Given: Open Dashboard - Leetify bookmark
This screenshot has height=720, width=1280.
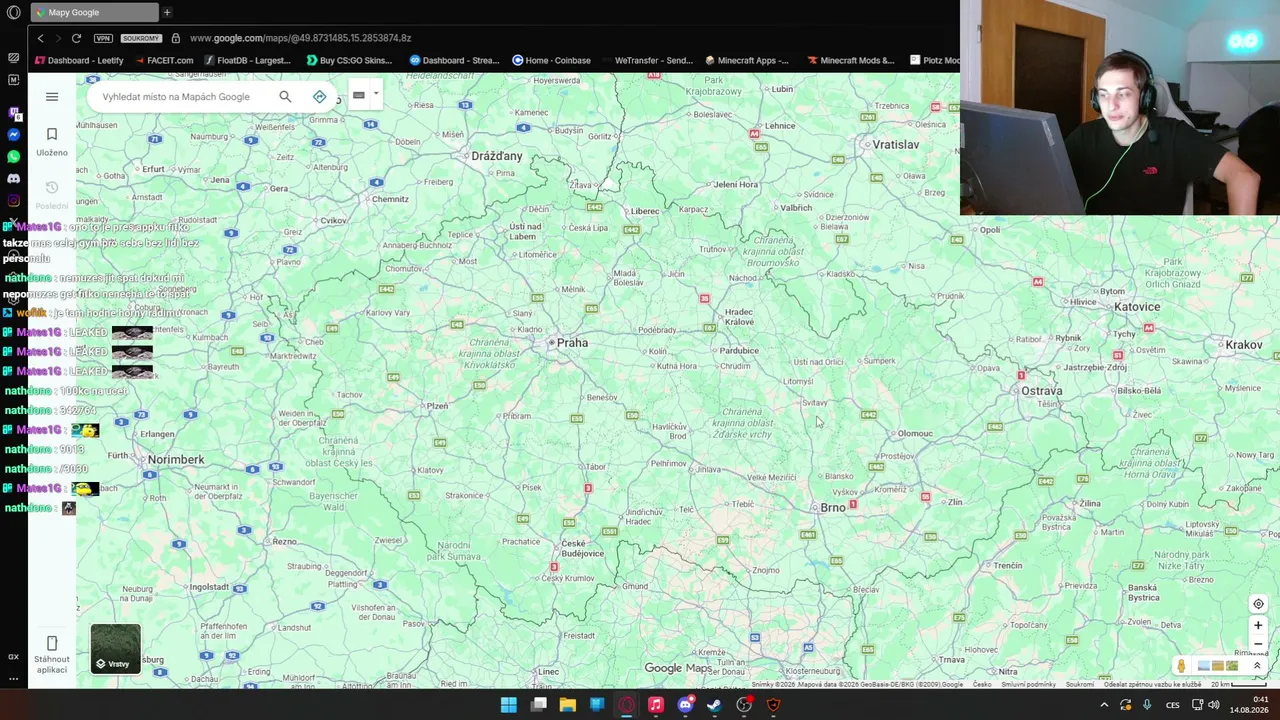Looking at the screenshot, I should click(x=79, y=60).
